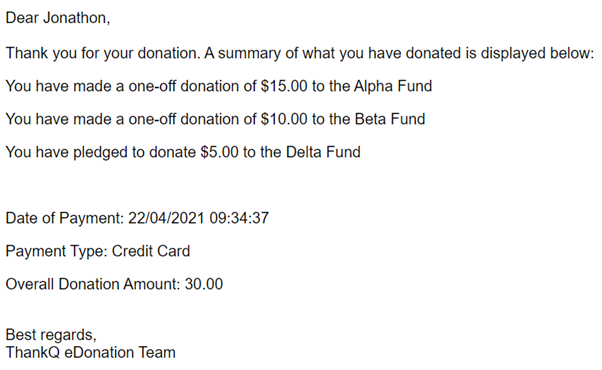Click the word "pledged" in the Delta line
Viewport: 602px width, 370px height.
coord(100,153)
